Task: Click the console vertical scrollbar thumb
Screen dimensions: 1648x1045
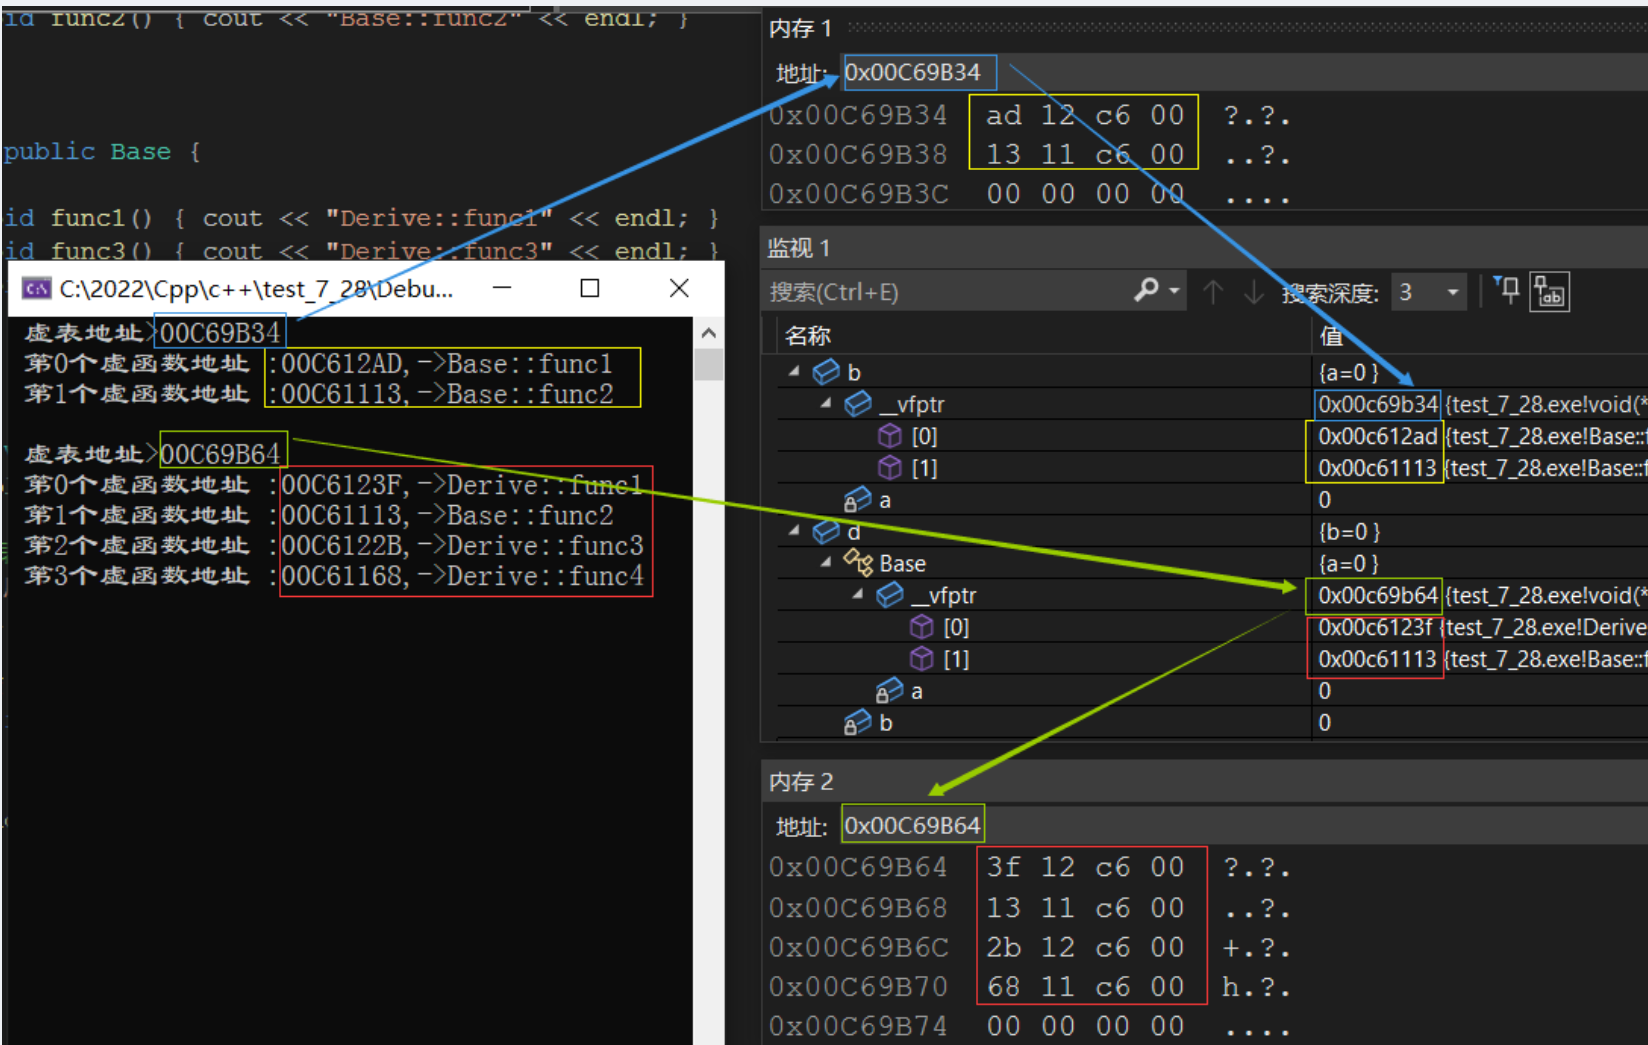Action: [x=709, y=364]
